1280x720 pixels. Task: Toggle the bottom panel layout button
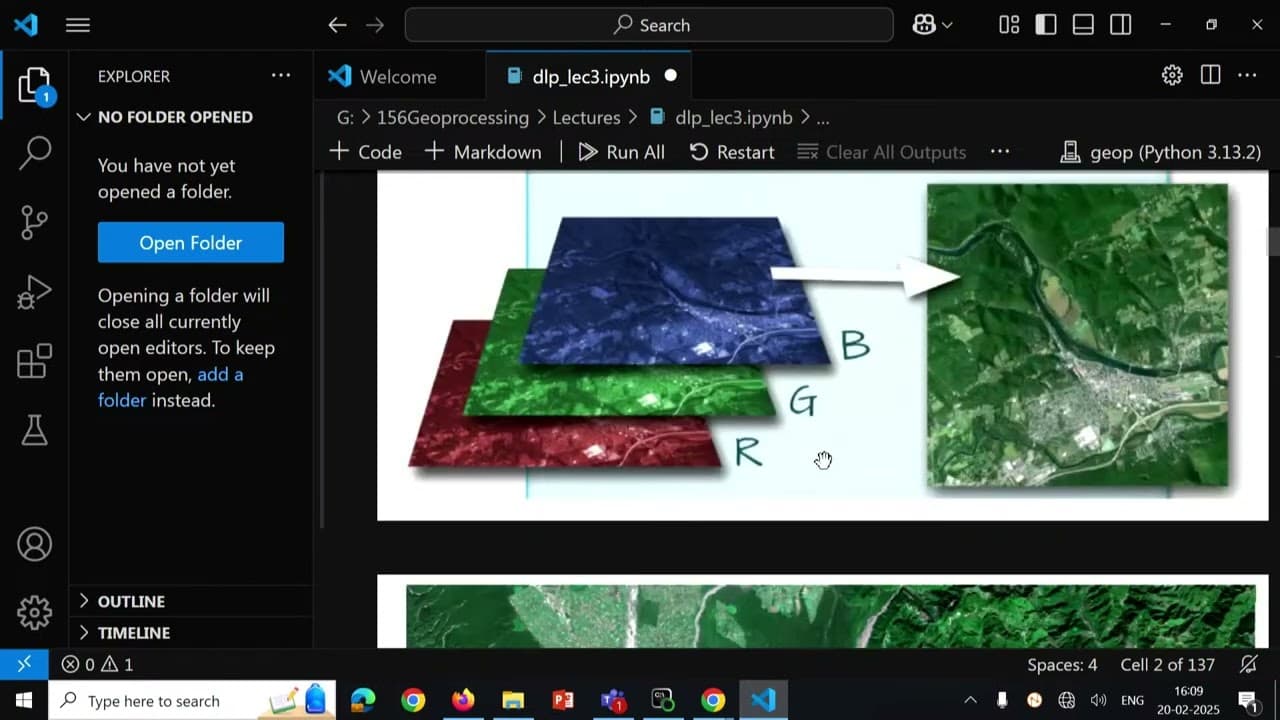coord(1083,25)
